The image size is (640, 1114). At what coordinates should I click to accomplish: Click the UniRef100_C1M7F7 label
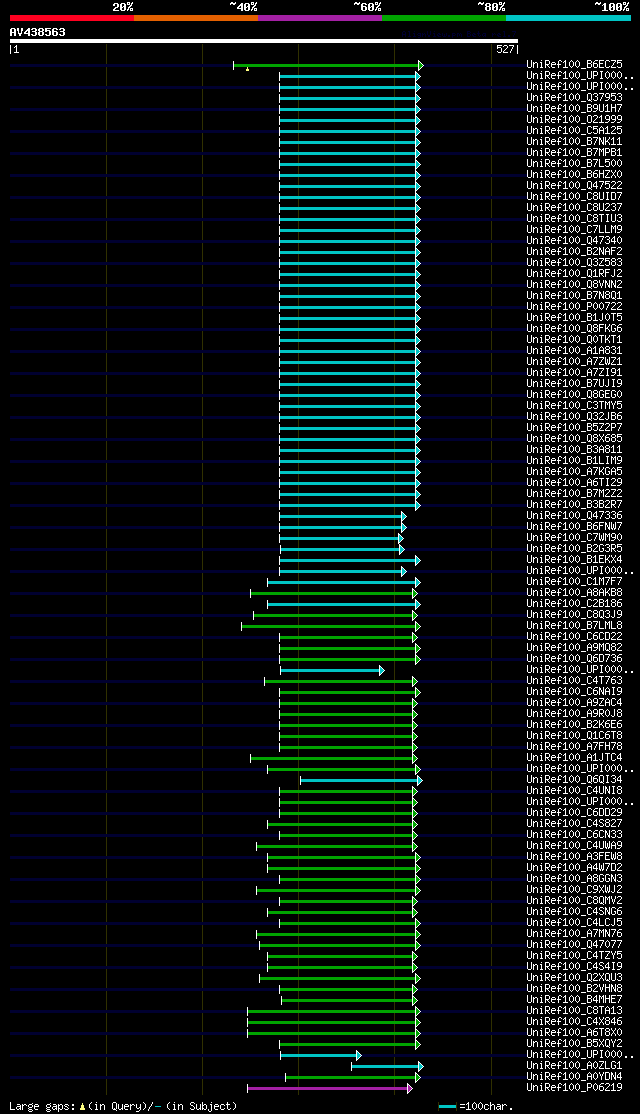pos(575,582)
